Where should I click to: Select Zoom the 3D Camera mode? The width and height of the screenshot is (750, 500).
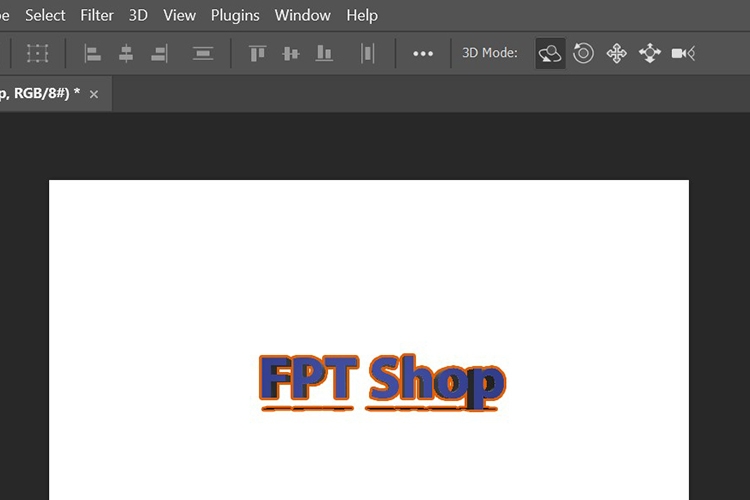click(x=683, y=53)
